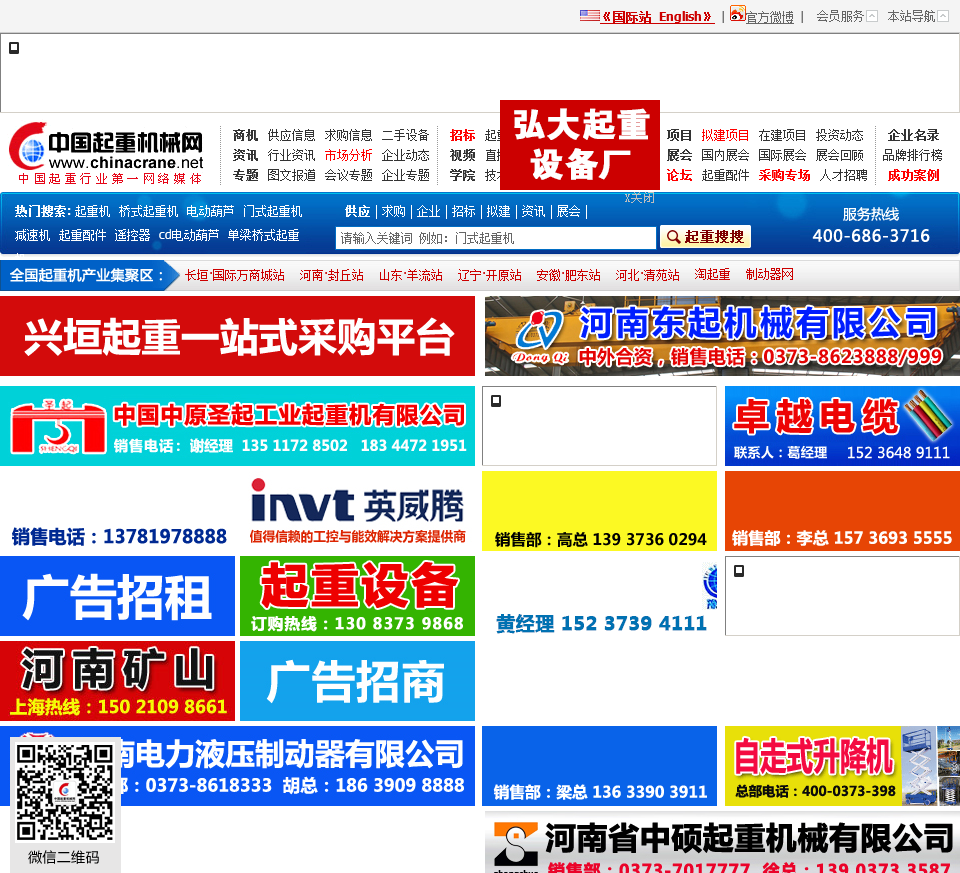This screenshot has height=873, width=960.
Task: Click the 起重搜搜 search button
Action: (705, 237)
